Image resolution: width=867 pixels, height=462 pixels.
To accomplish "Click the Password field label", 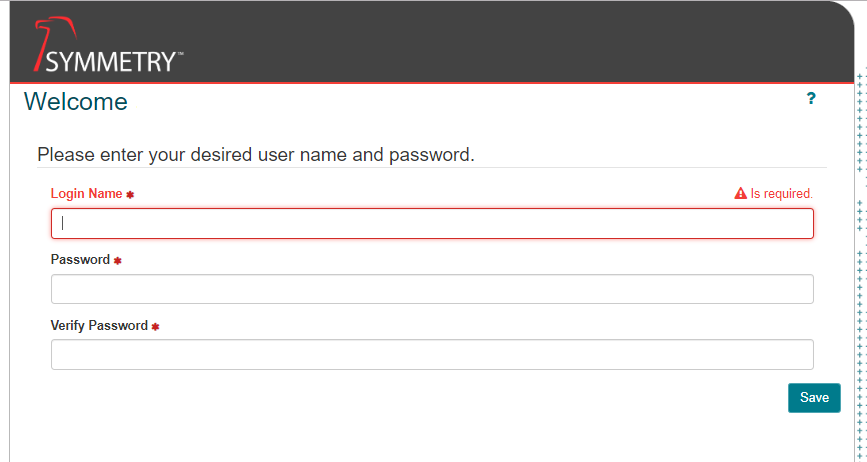I will (80, 259).
